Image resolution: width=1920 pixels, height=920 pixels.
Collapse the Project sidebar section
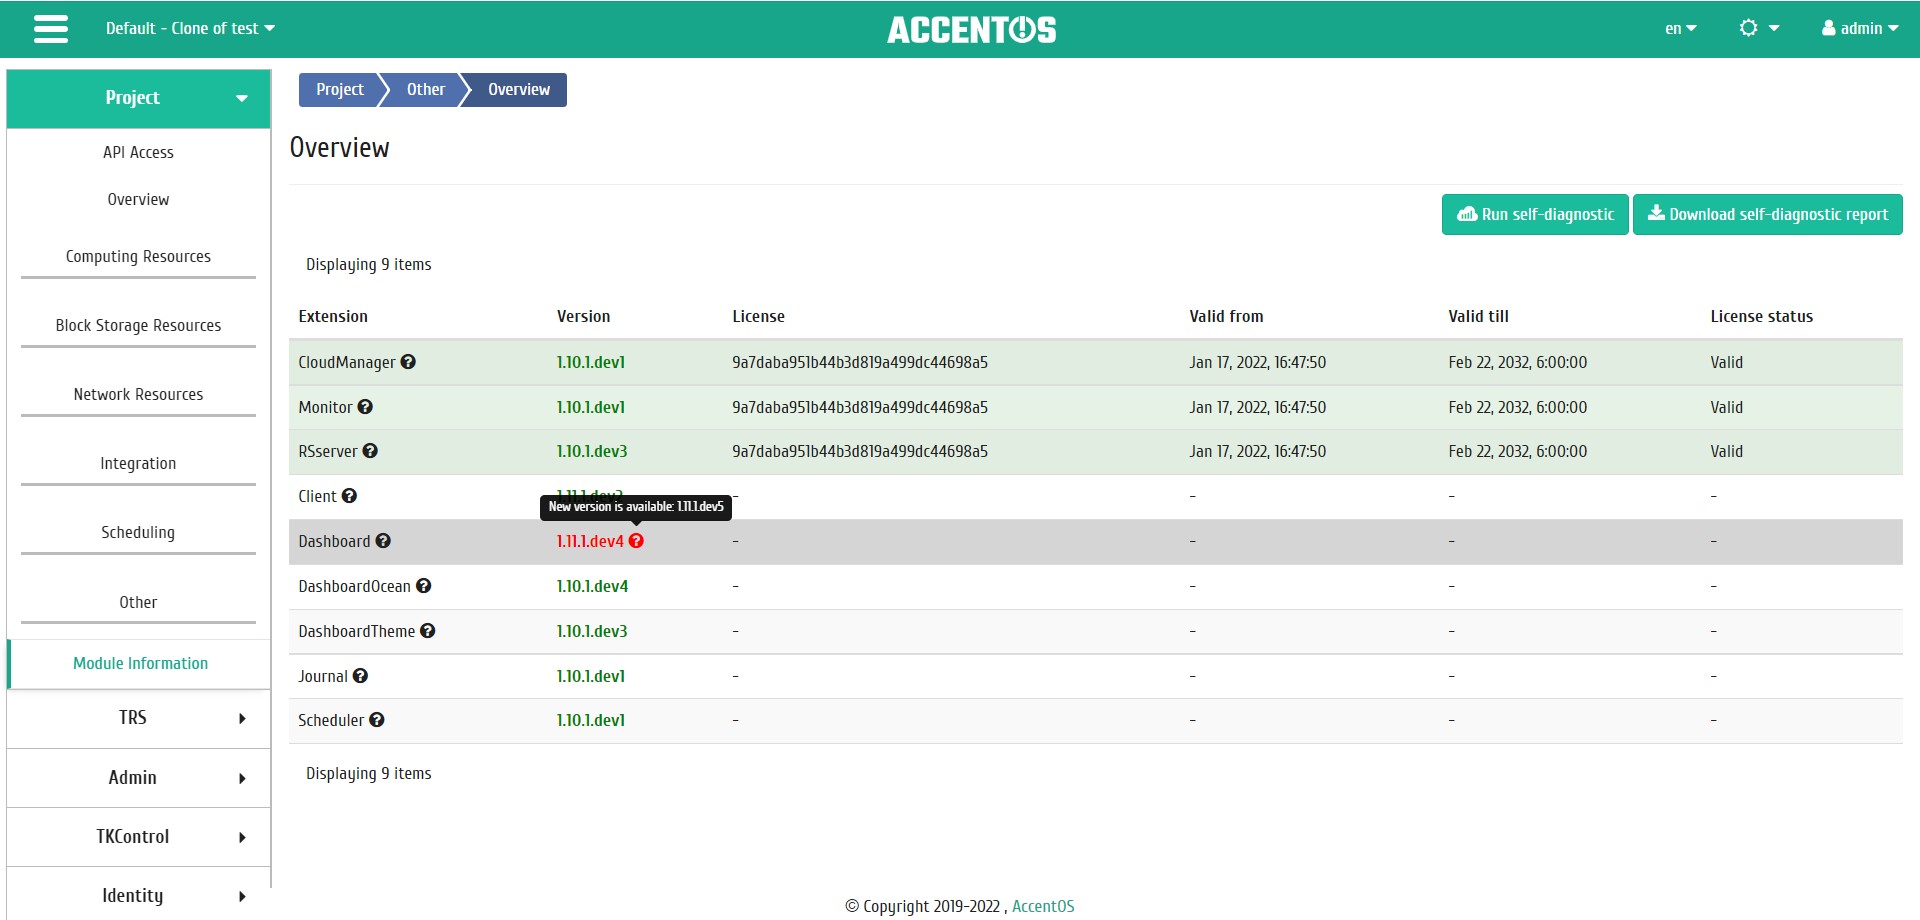[x=139, y=98]
